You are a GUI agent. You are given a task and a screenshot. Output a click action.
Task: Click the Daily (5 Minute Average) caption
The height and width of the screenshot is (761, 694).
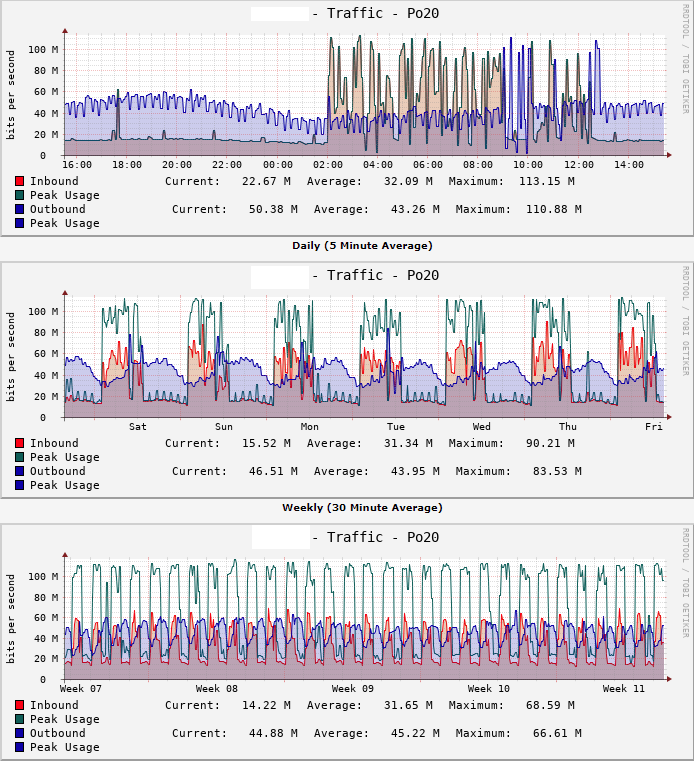tap(362, 246)
